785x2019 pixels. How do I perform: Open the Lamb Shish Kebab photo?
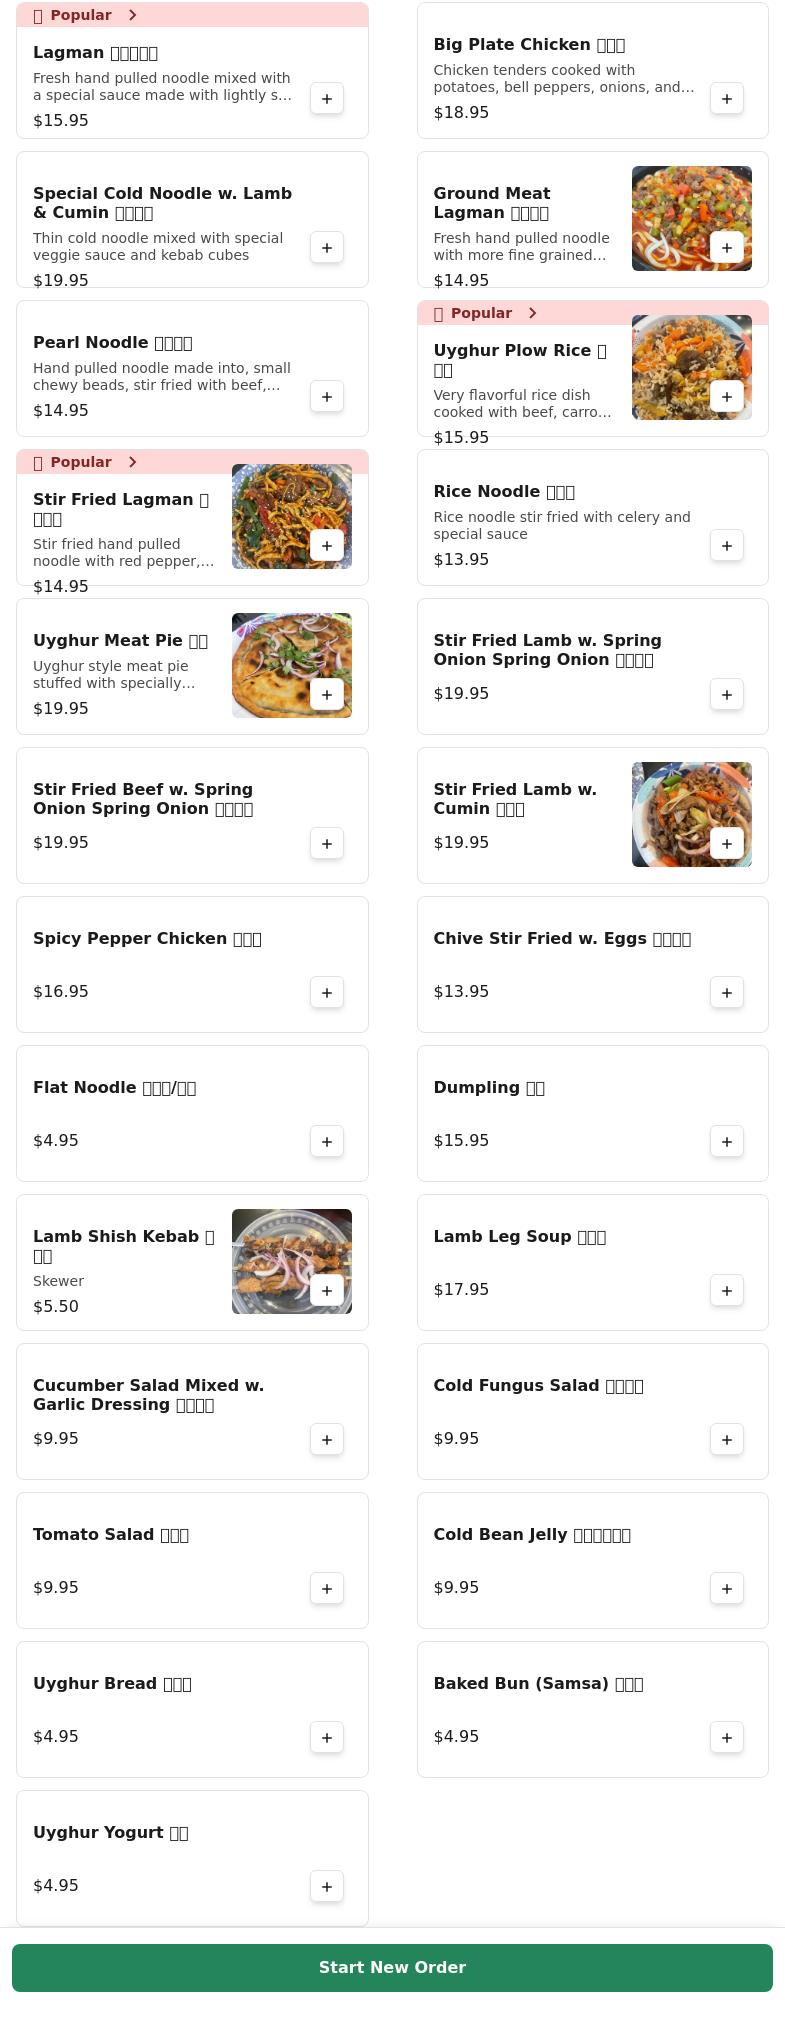point(292,1262)
